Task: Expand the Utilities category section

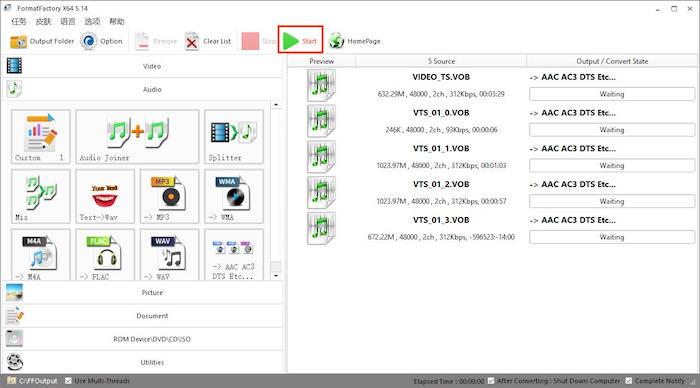Action: click(x=143, y=362)
